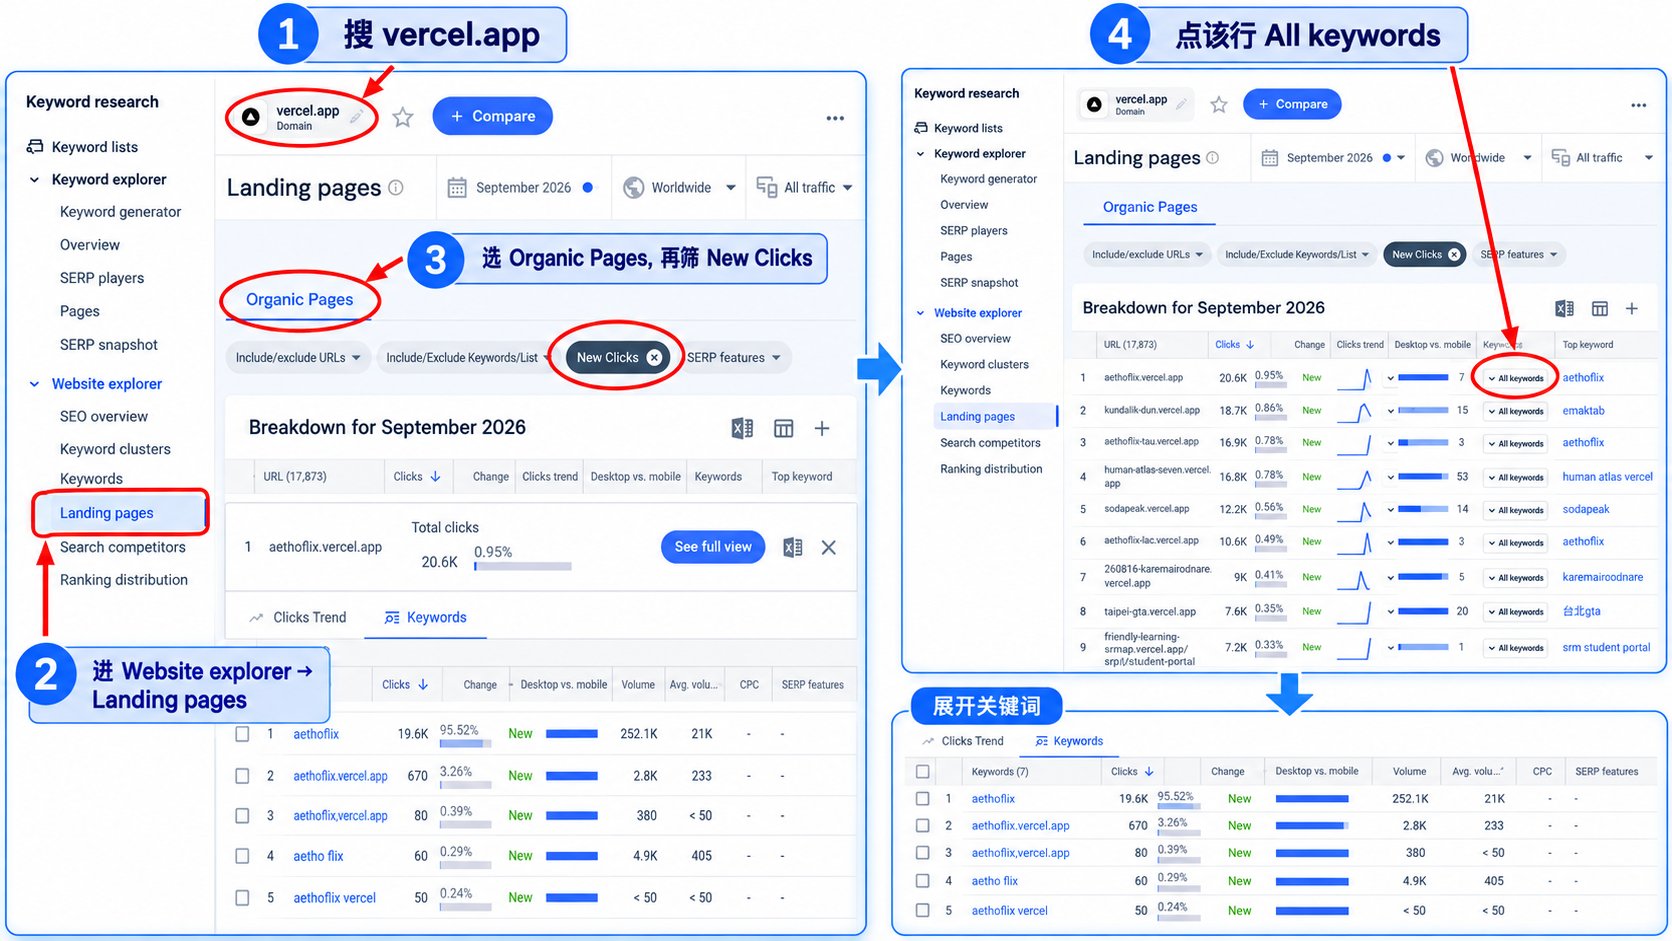Switch to Clicks Trend tab in left panel
The width and height of the screenshot is (1672, 941).
point(298,617)
